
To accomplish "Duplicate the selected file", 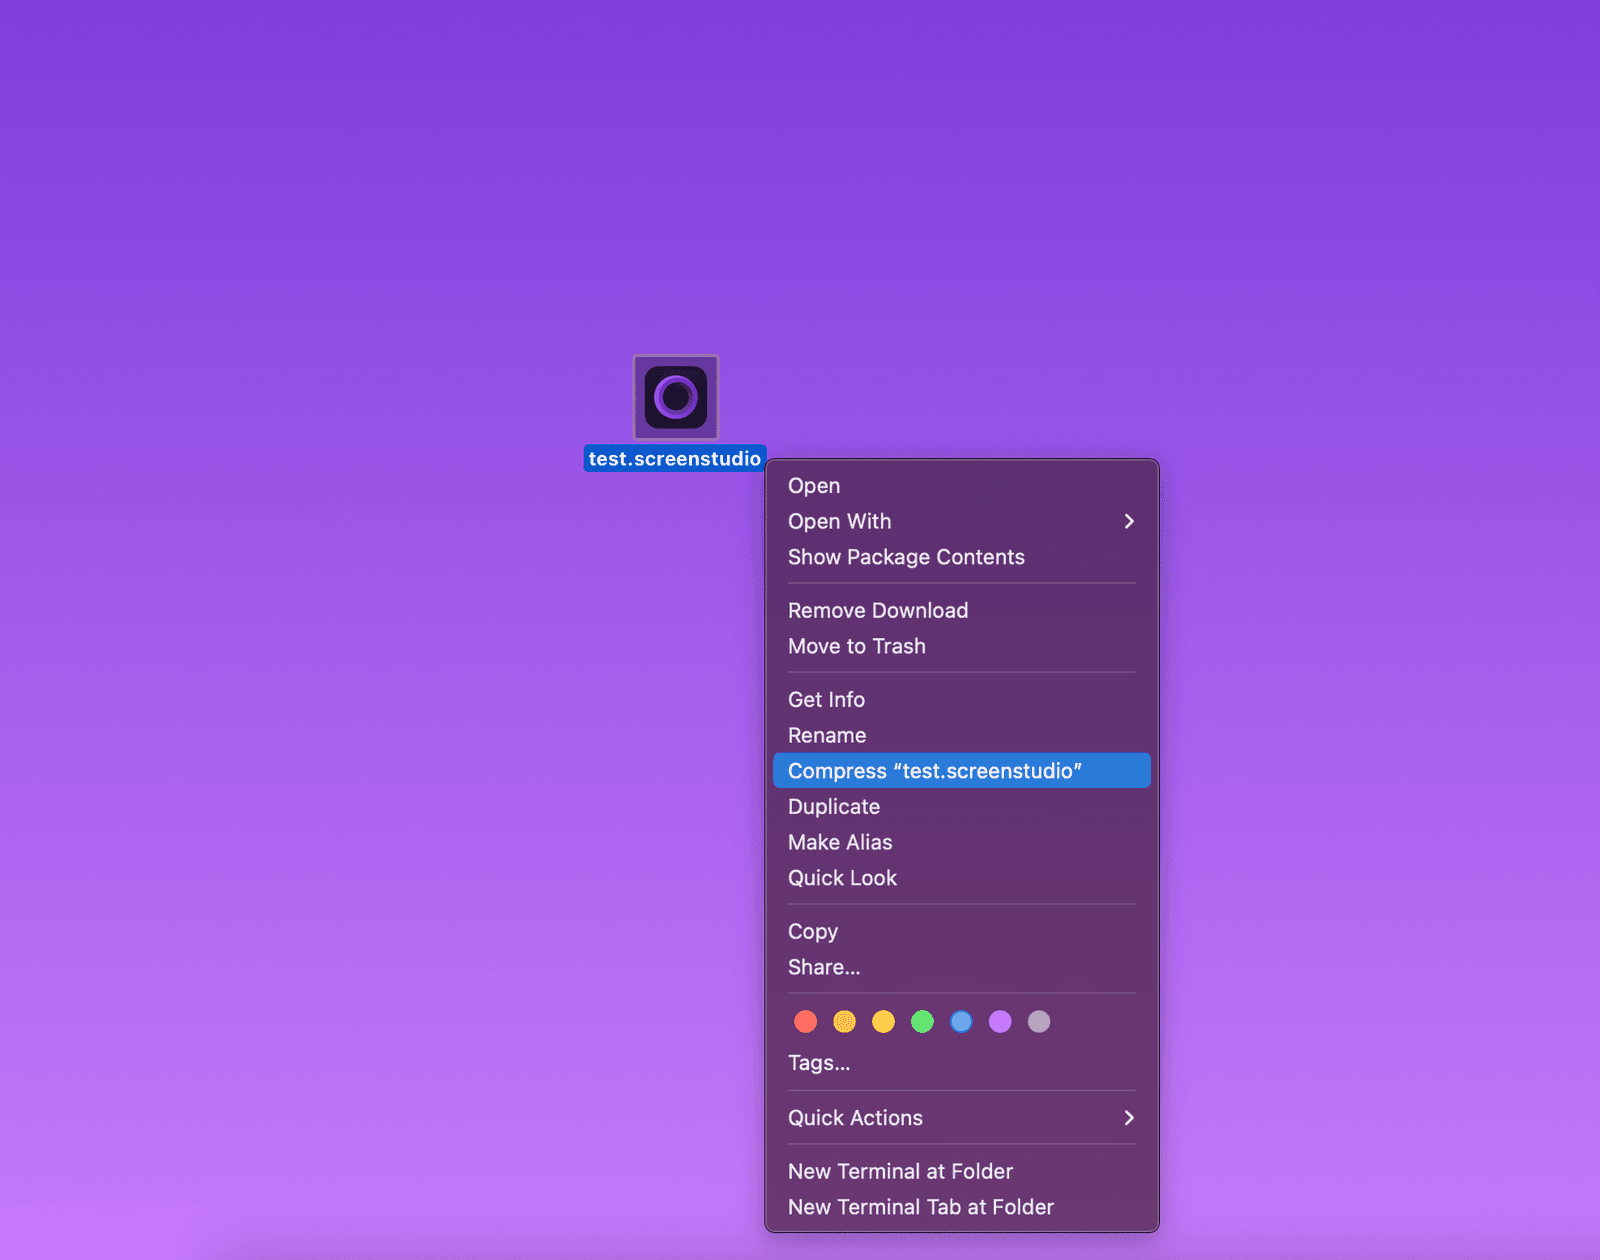I will (833, 807).
